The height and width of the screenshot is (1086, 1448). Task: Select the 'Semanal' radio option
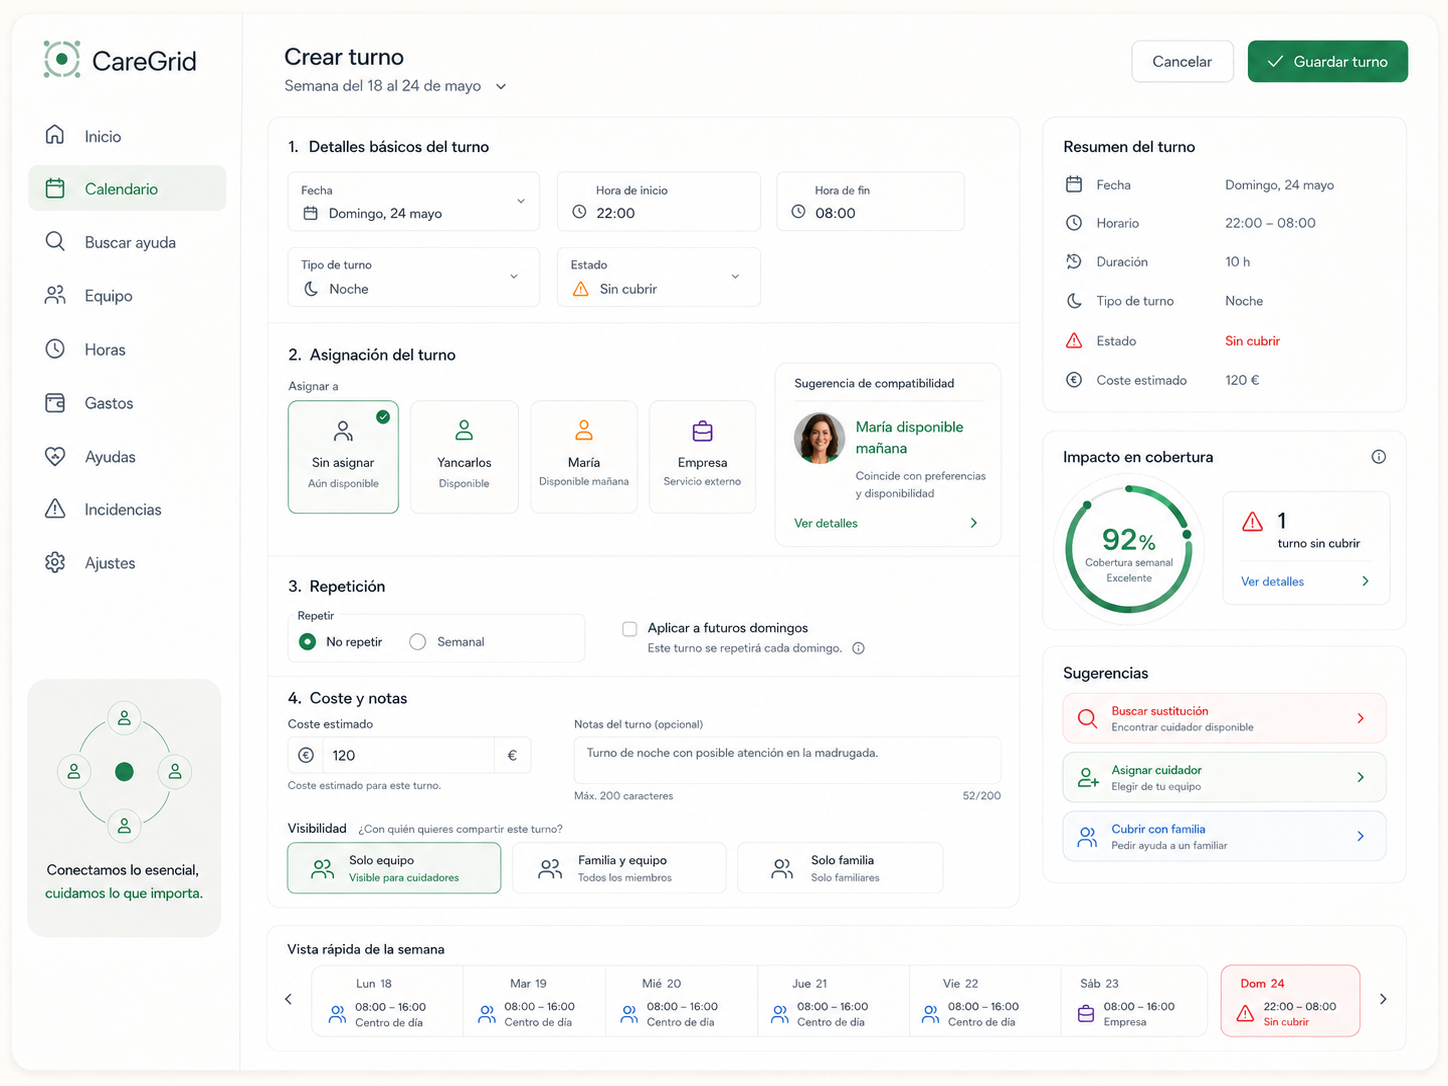418,642
